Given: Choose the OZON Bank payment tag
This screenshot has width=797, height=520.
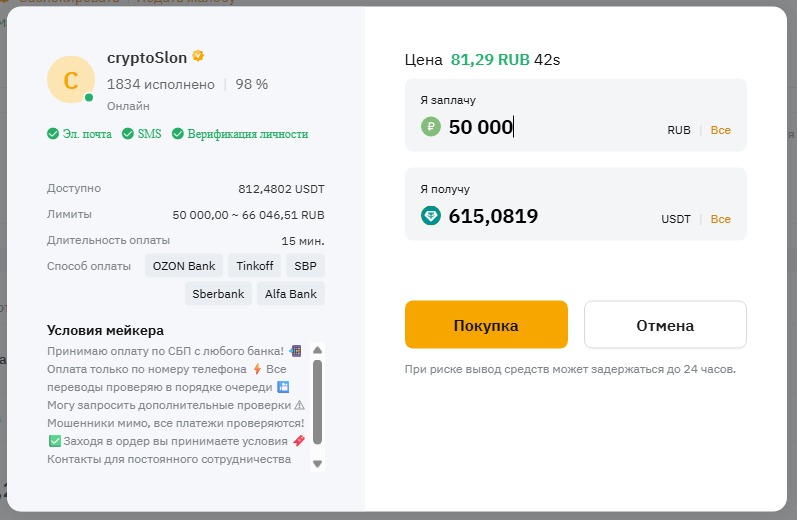Looking at the screenshot, I should point(184,266).
